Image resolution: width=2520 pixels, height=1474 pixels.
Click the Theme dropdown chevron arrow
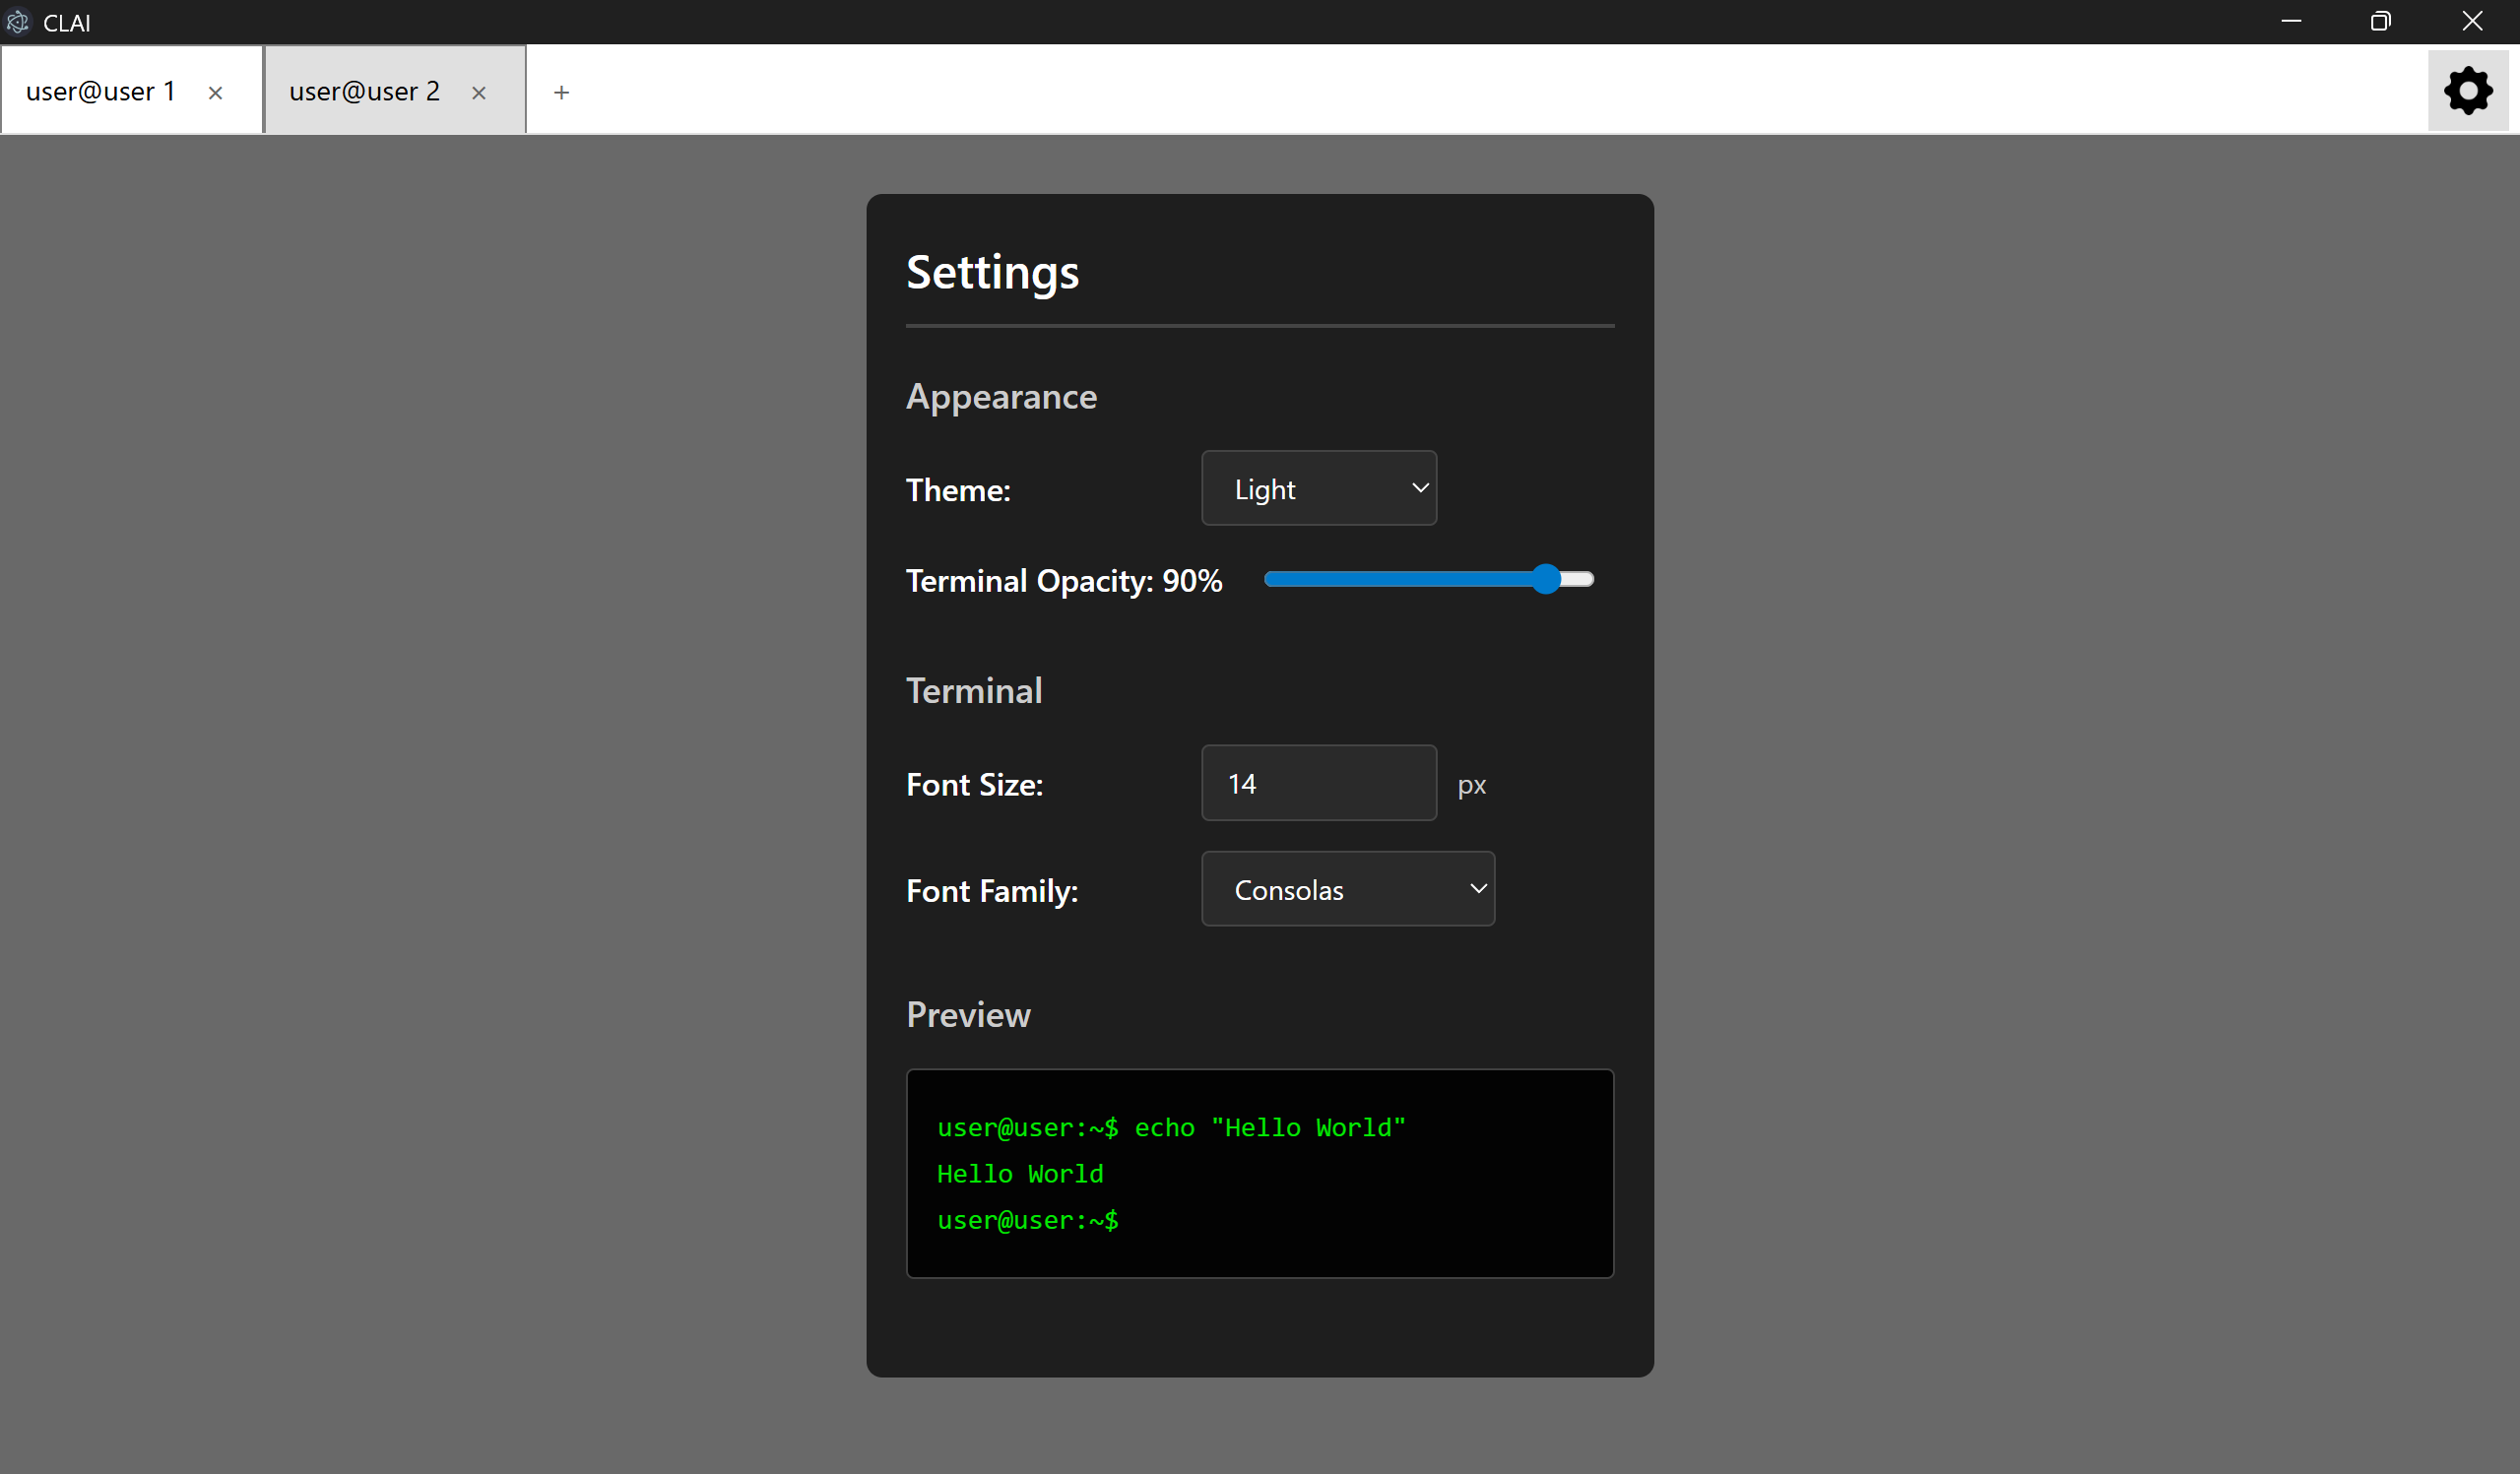pyautogui.click(x=1420, y=488)
